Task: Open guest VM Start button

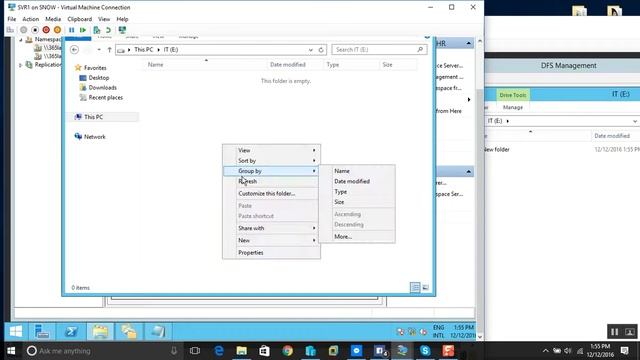Action: click(x=16, y=331)
